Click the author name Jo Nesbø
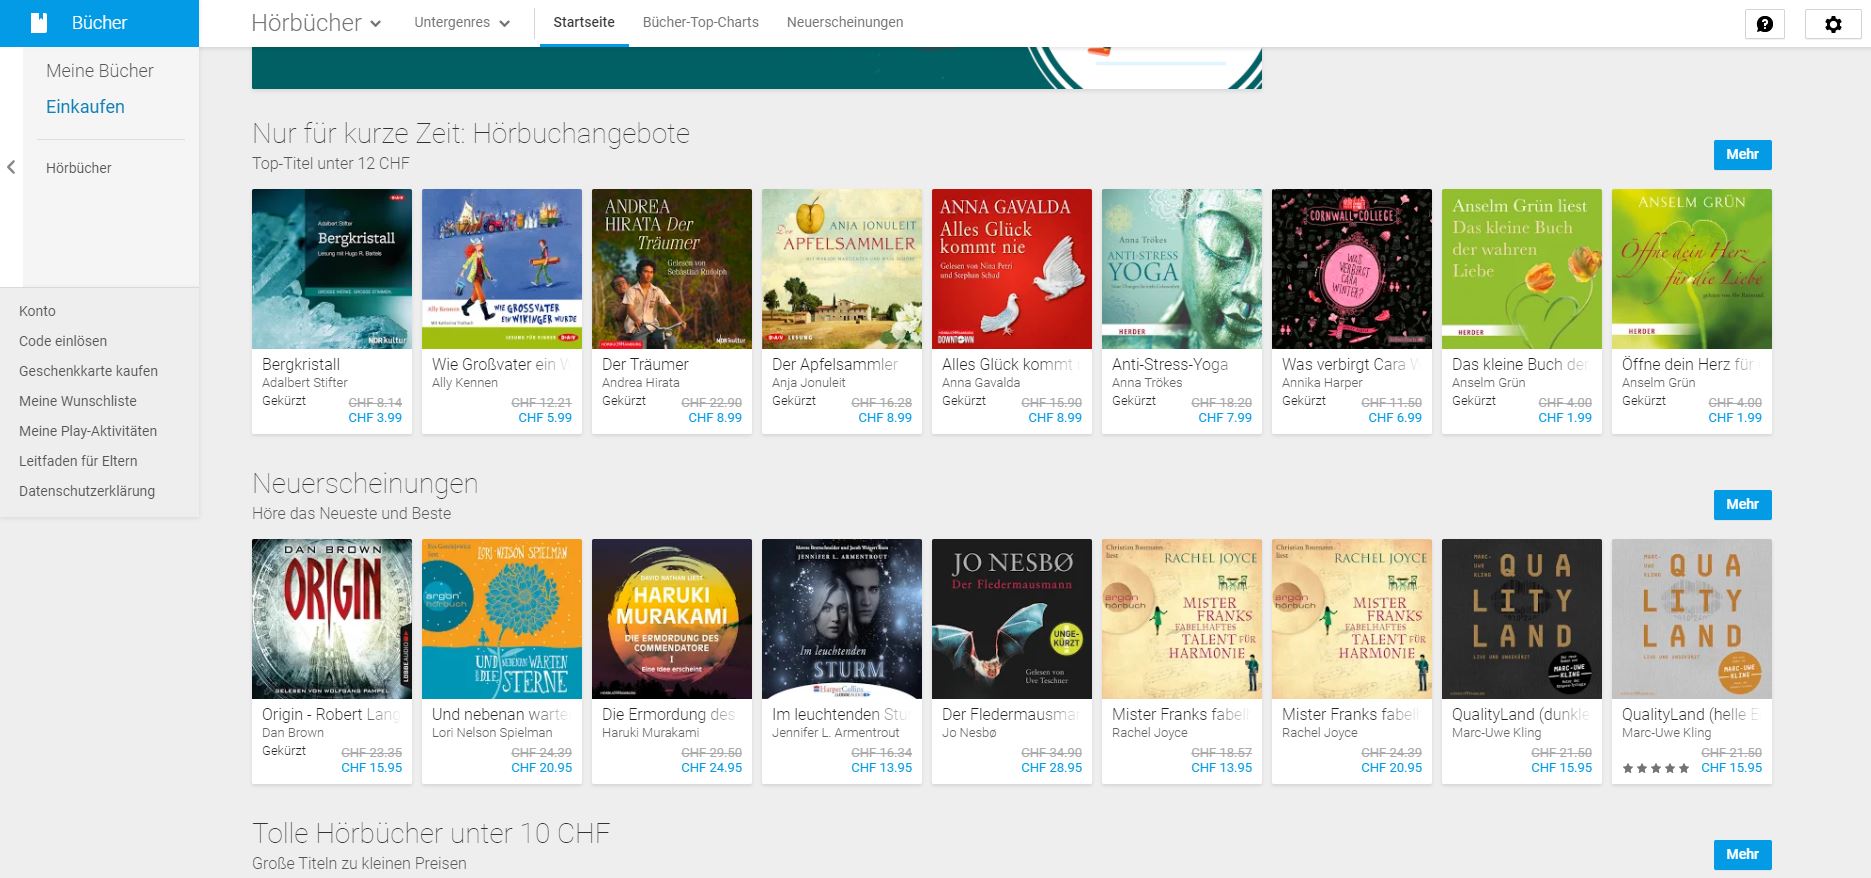Image resolution: width=1871 pixels, height=878 pixels. click(969, 733)
